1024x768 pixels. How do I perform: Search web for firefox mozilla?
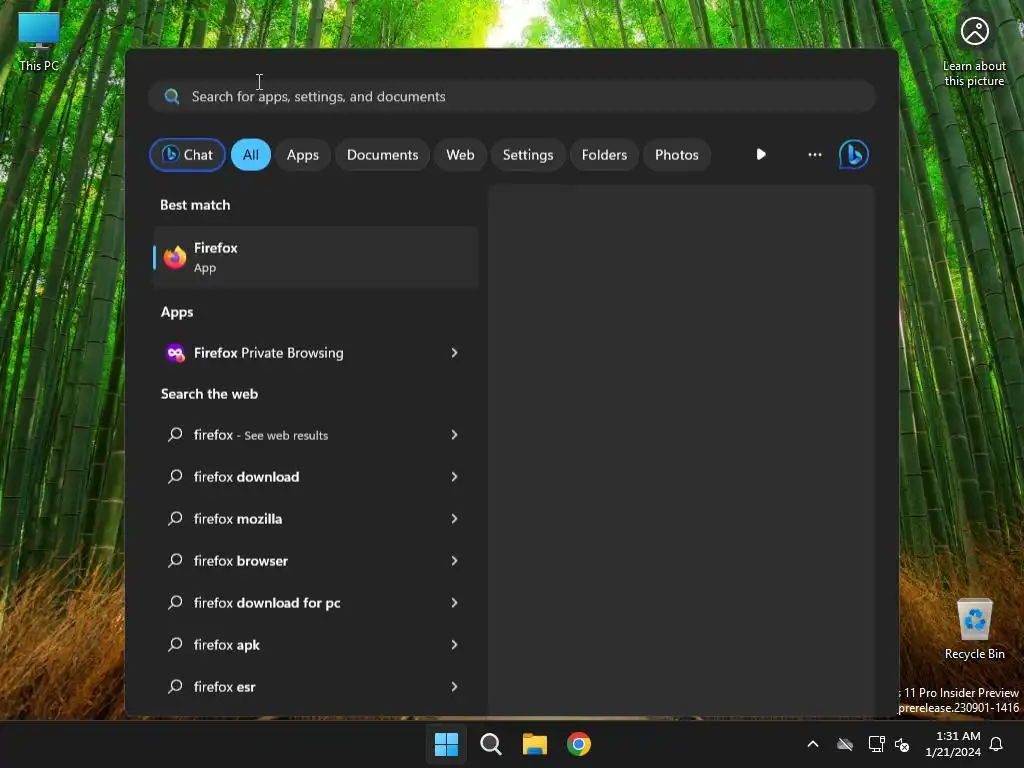[x=315, y=519]
